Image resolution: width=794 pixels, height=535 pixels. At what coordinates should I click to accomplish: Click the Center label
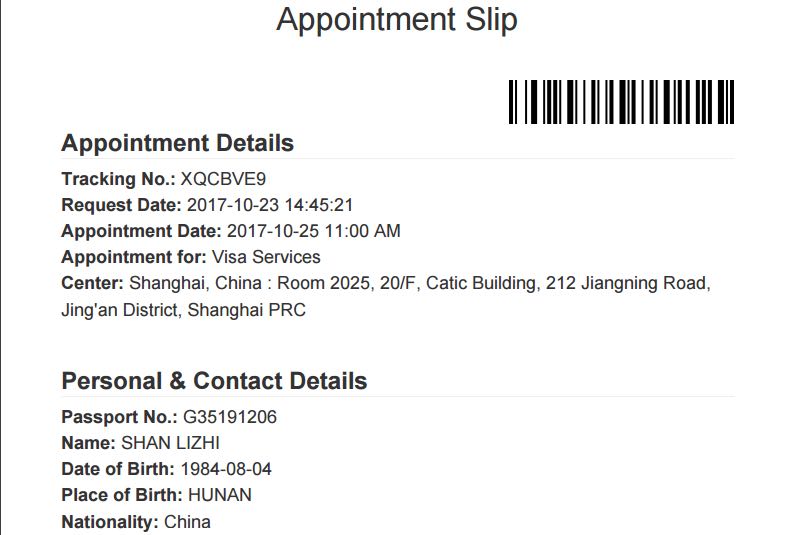[x=93, y=283]
